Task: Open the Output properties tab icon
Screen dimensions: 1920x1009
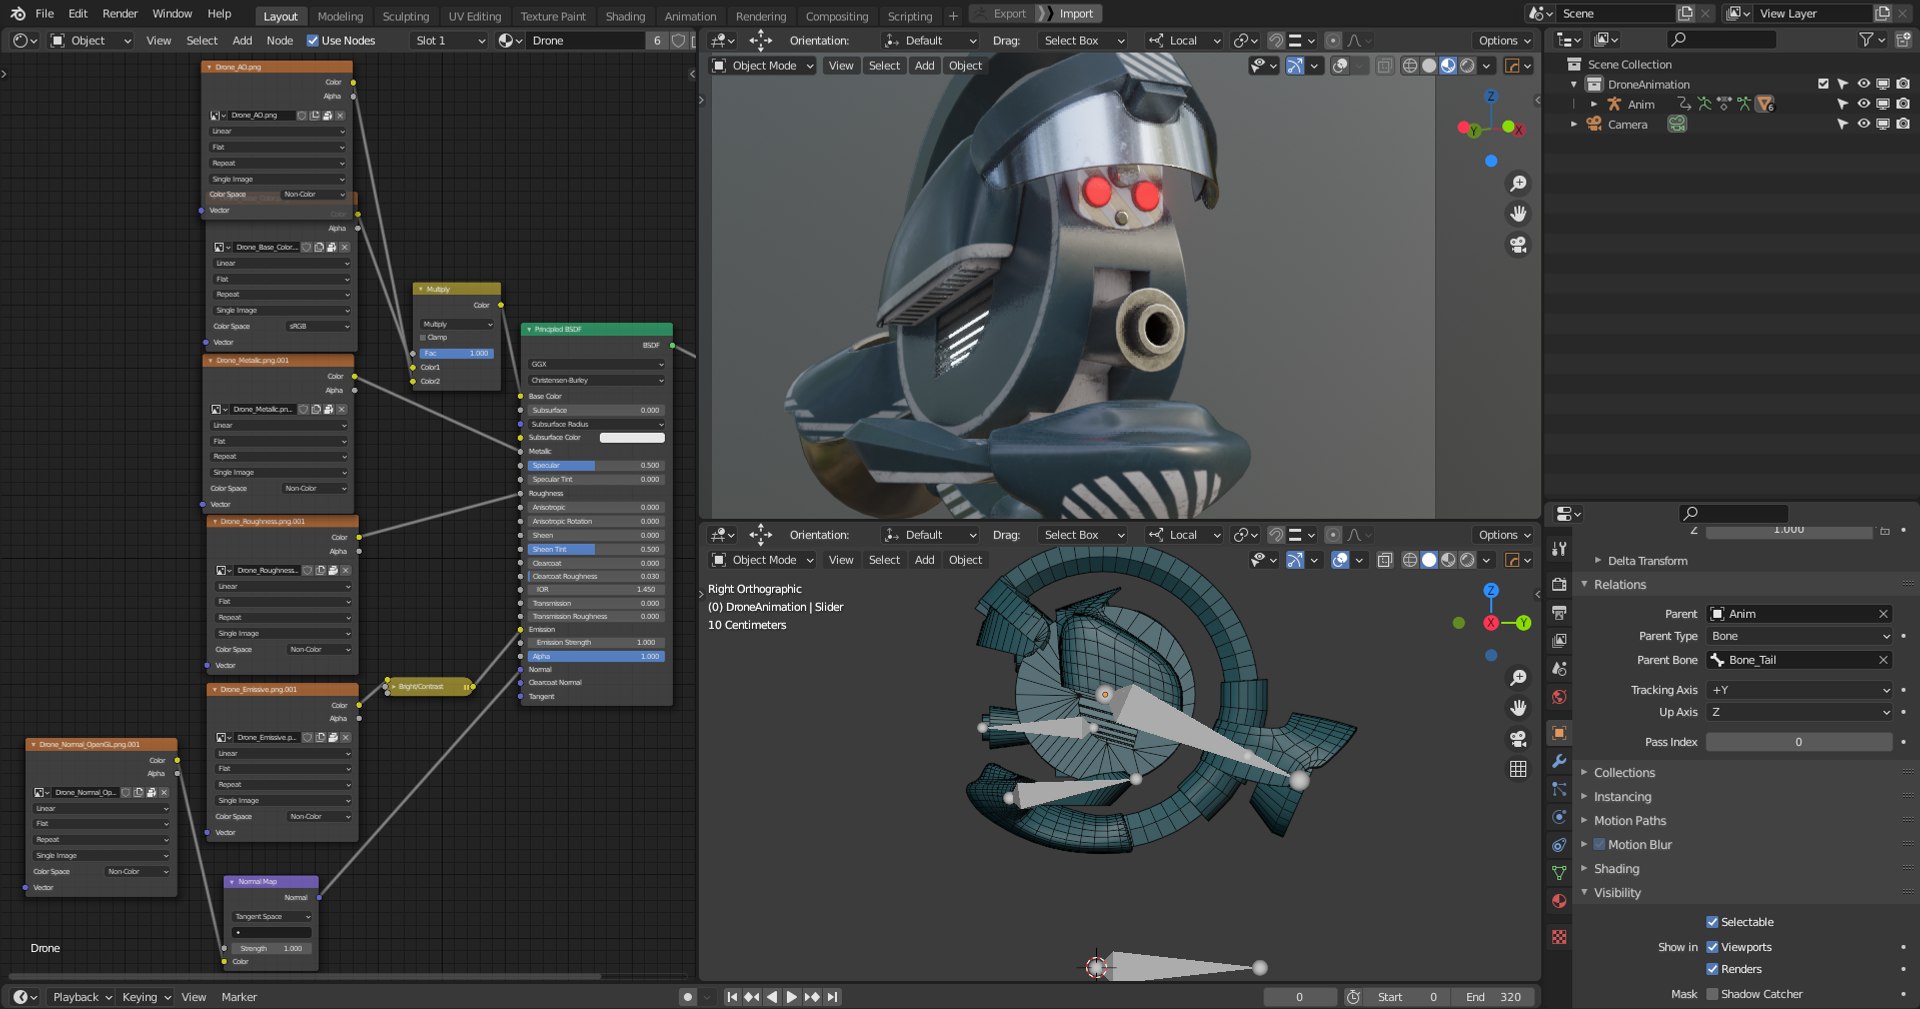Action: (x=1559, y=612)
